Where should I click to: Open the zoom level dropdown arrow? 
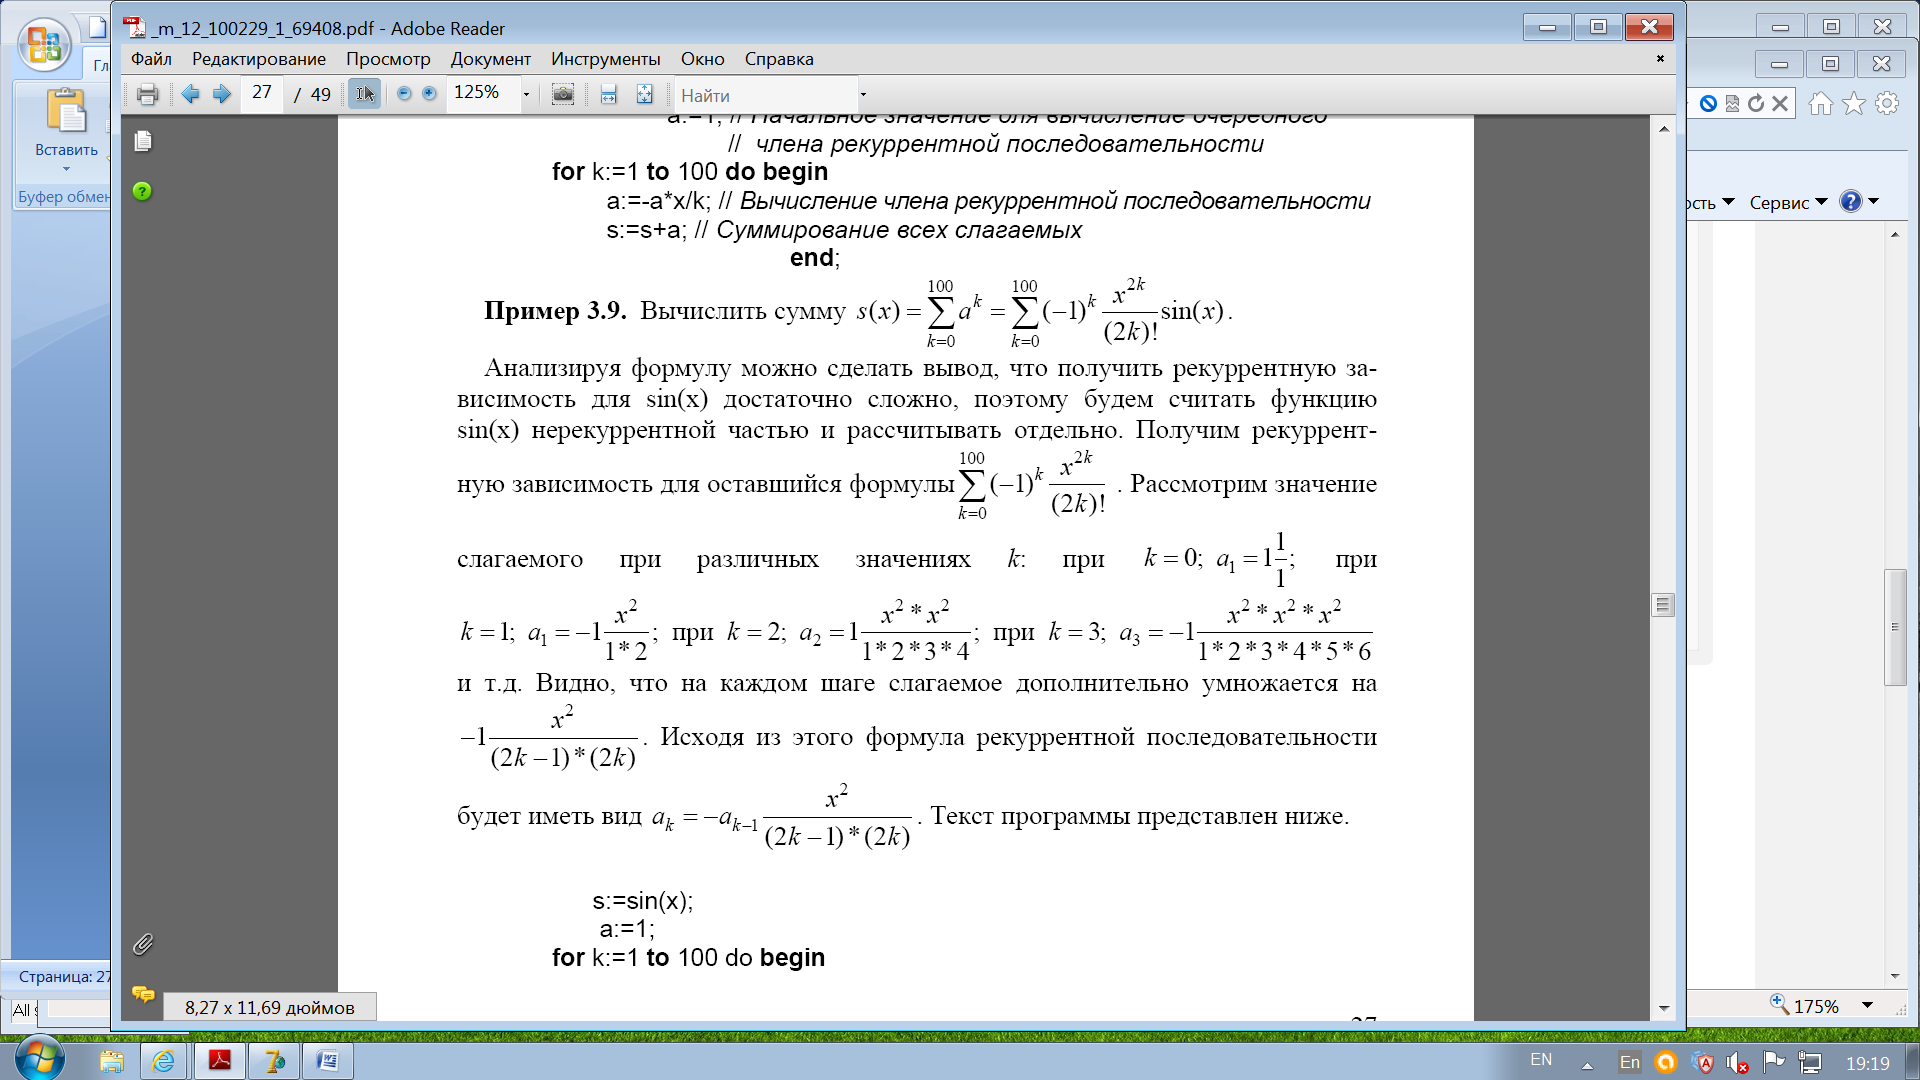point(526,95)
